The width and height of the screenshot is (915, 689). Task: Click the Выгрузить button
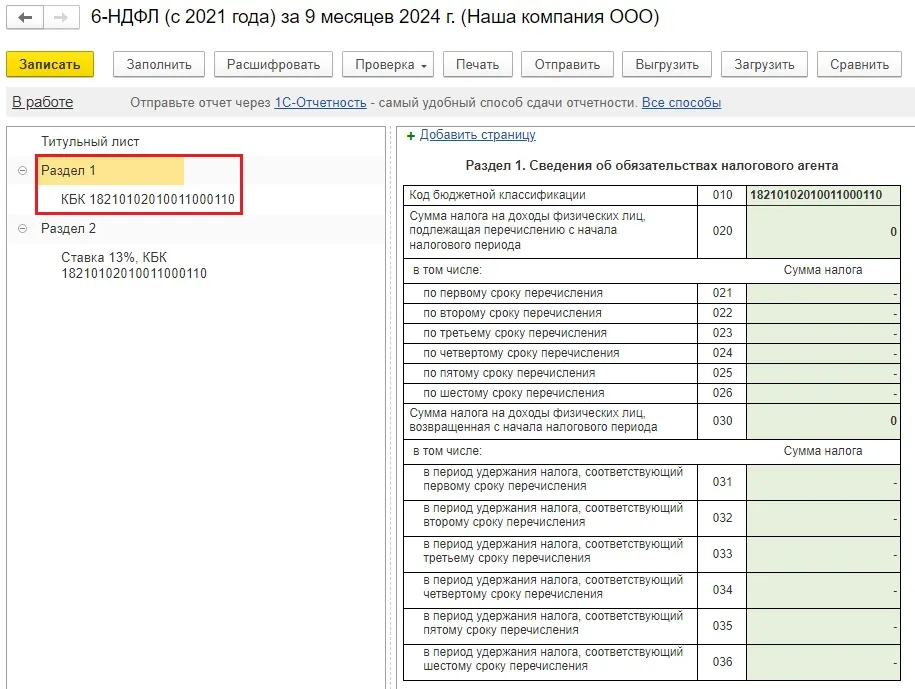(x=666, y=64)
